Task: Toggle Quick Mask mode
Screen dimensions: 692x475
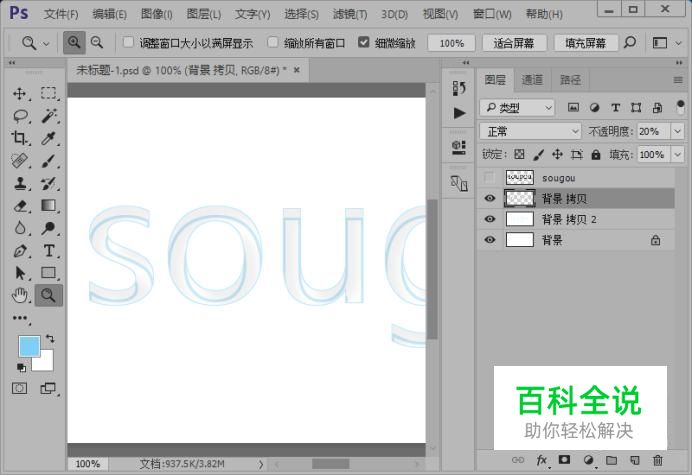Action: click(19, 388)
